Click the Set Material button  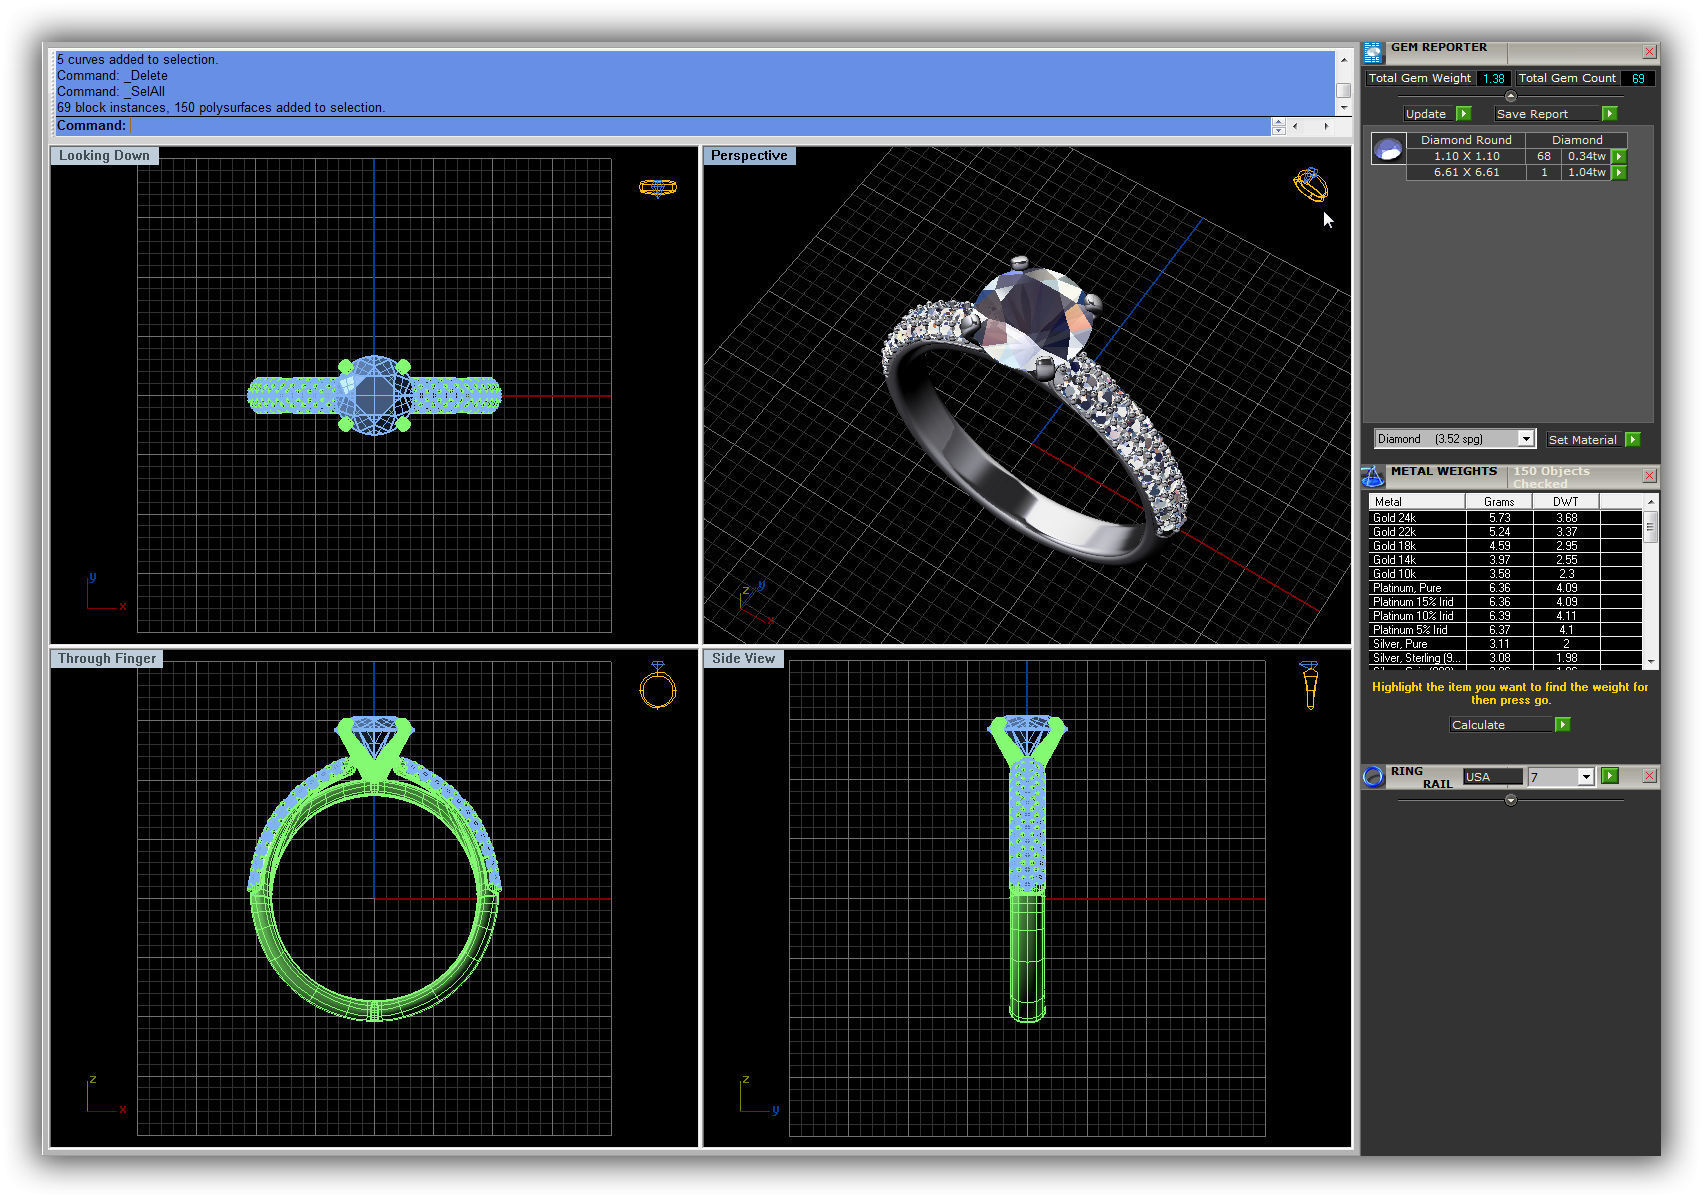click(1584, 440)
